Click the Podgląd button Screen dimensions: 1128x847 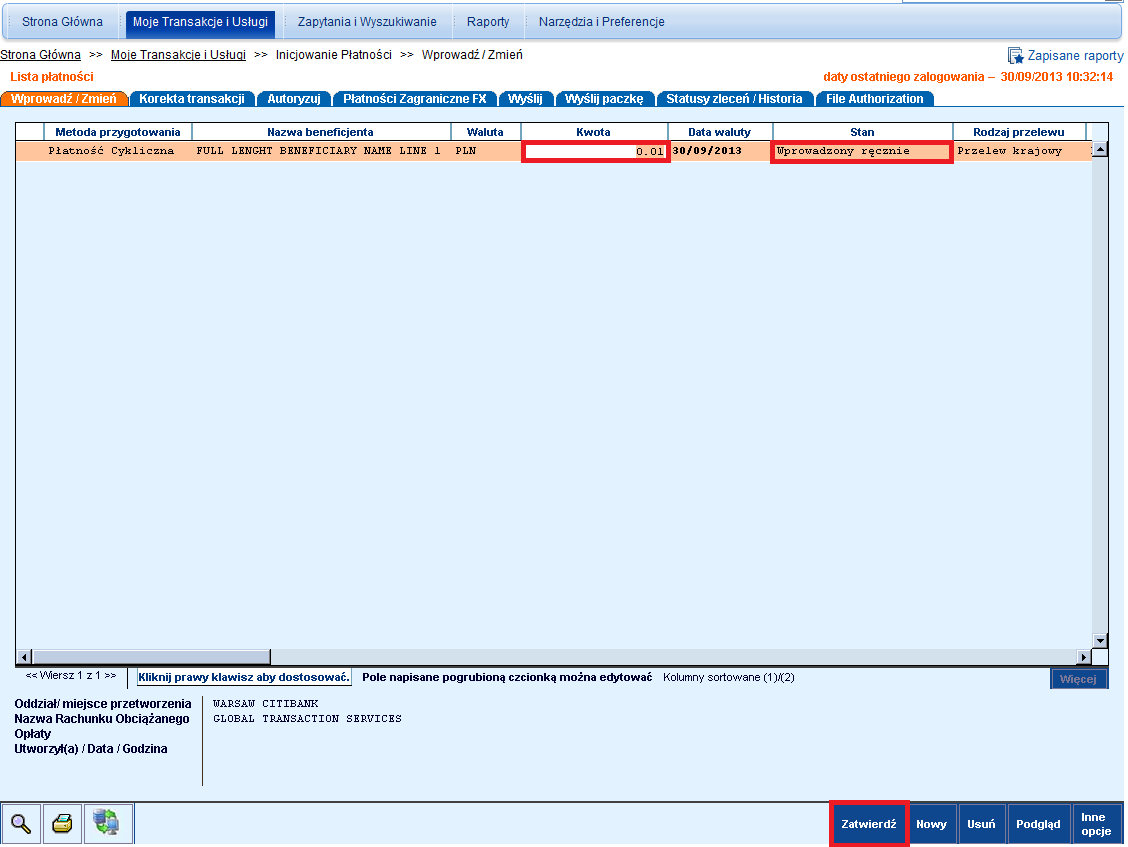click(1038, 824)
